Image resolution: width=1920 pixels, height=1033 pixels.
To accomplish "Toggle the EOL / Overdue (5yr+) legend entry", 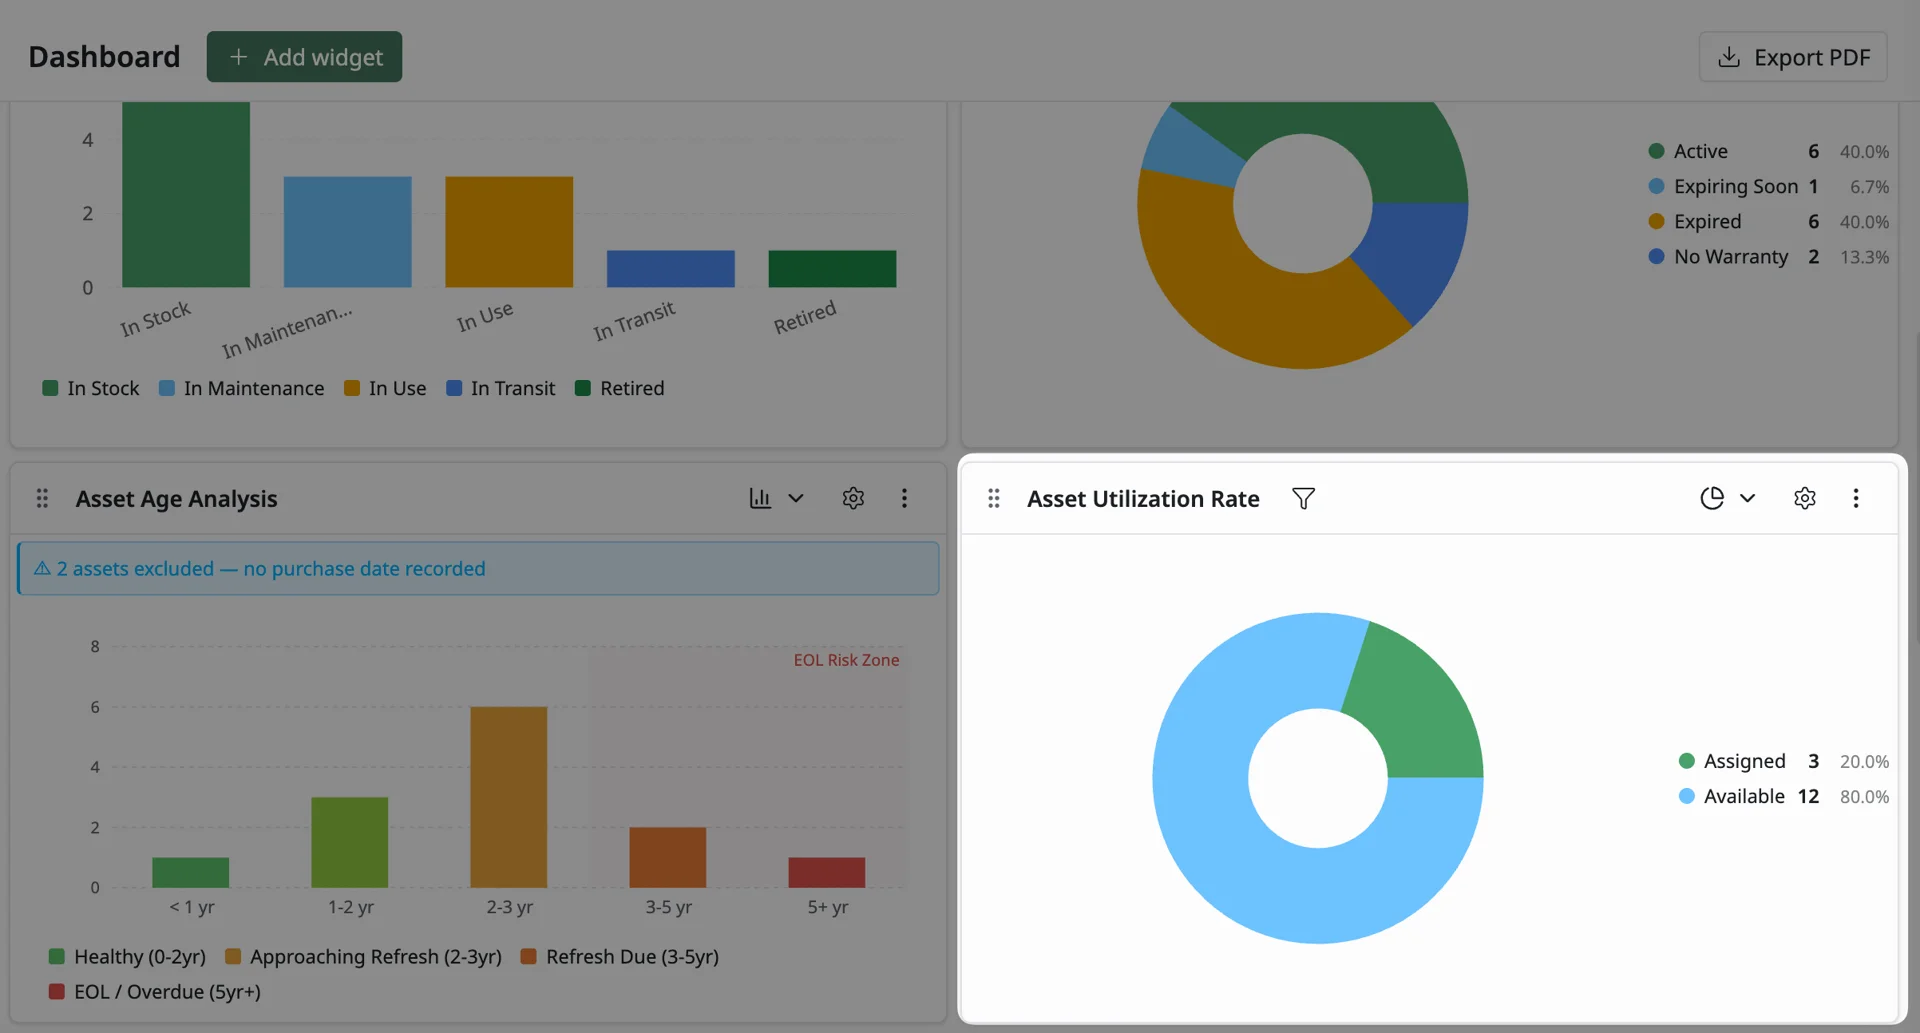I will 155,992.
